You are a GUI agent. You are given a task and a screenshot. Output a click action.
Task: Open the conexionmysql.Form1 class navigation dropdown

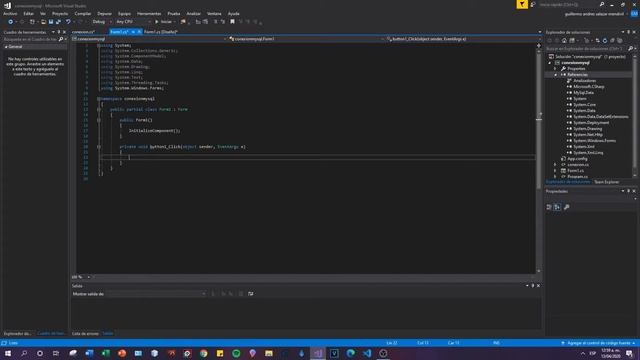pos(306,39)
